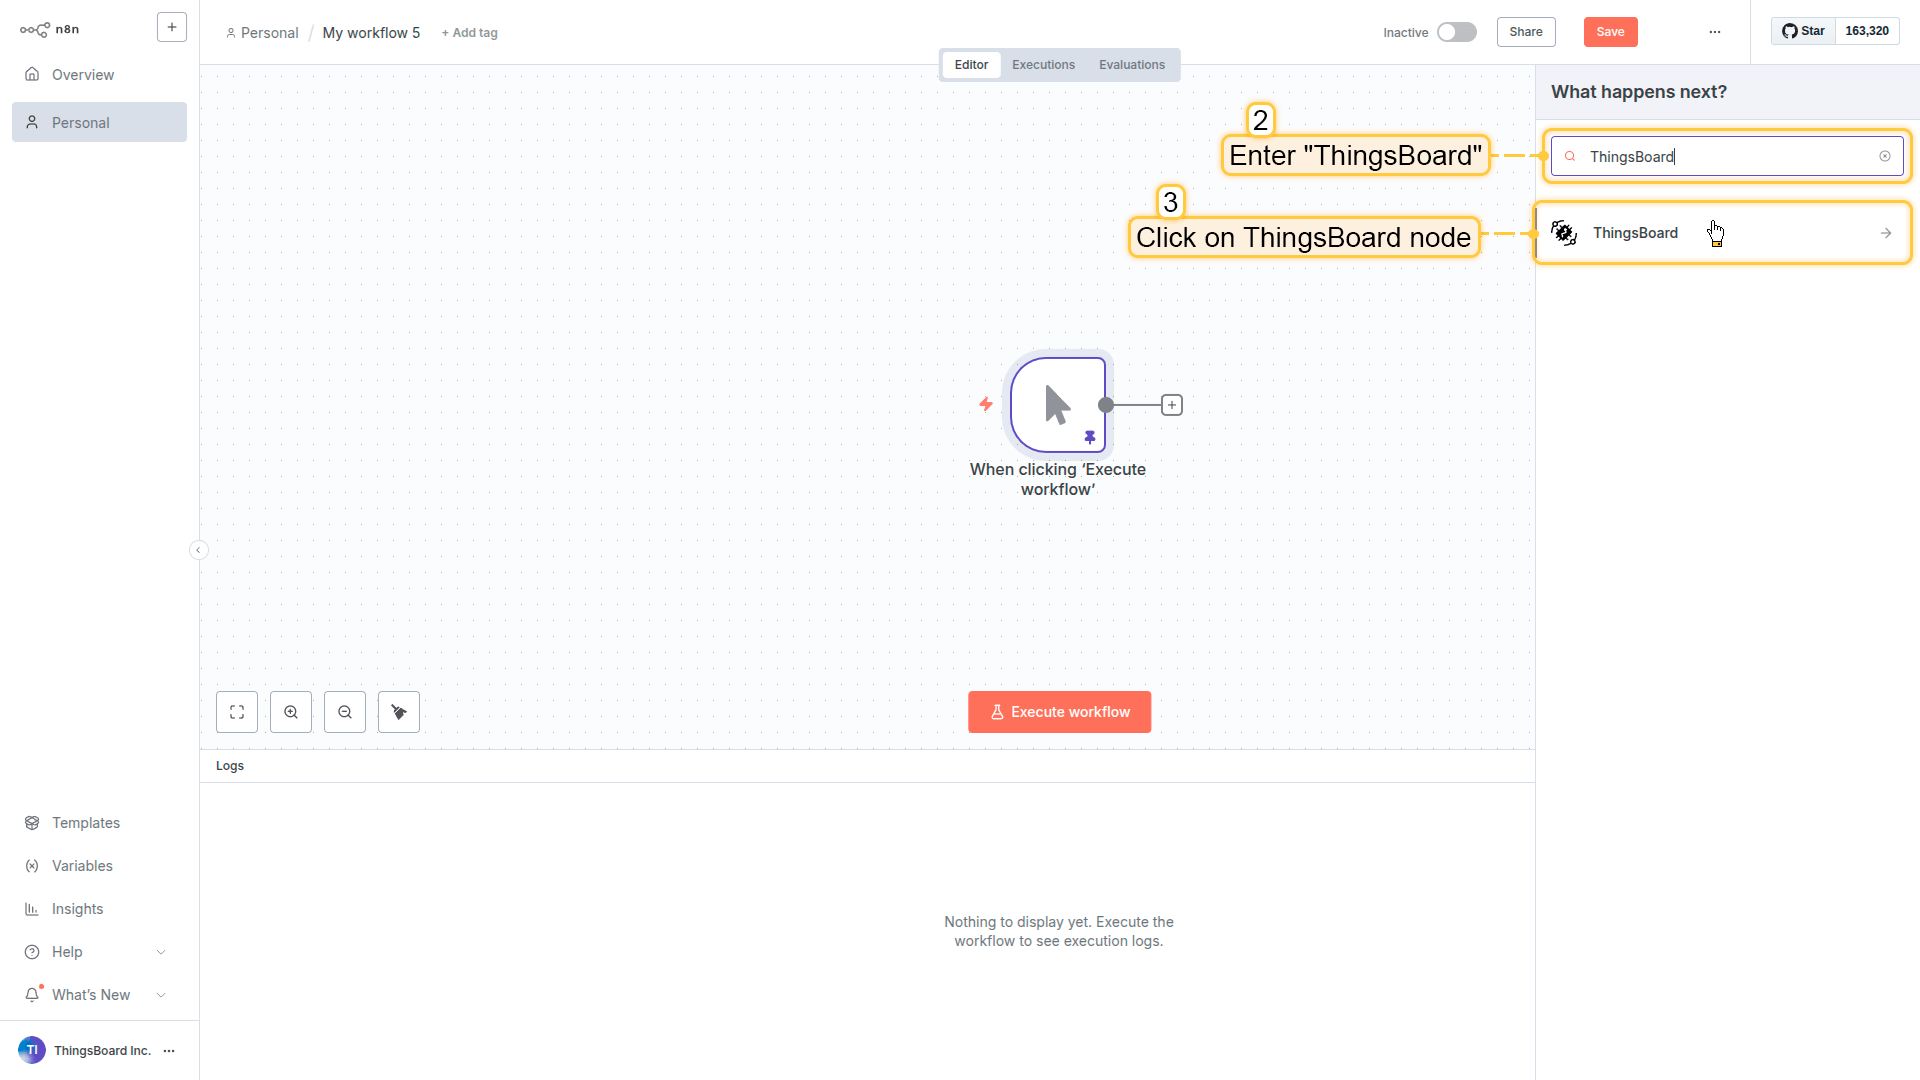Open ThingsBoard Inc. user menu dots
1920x1080 pixels.
point(169,1051)
